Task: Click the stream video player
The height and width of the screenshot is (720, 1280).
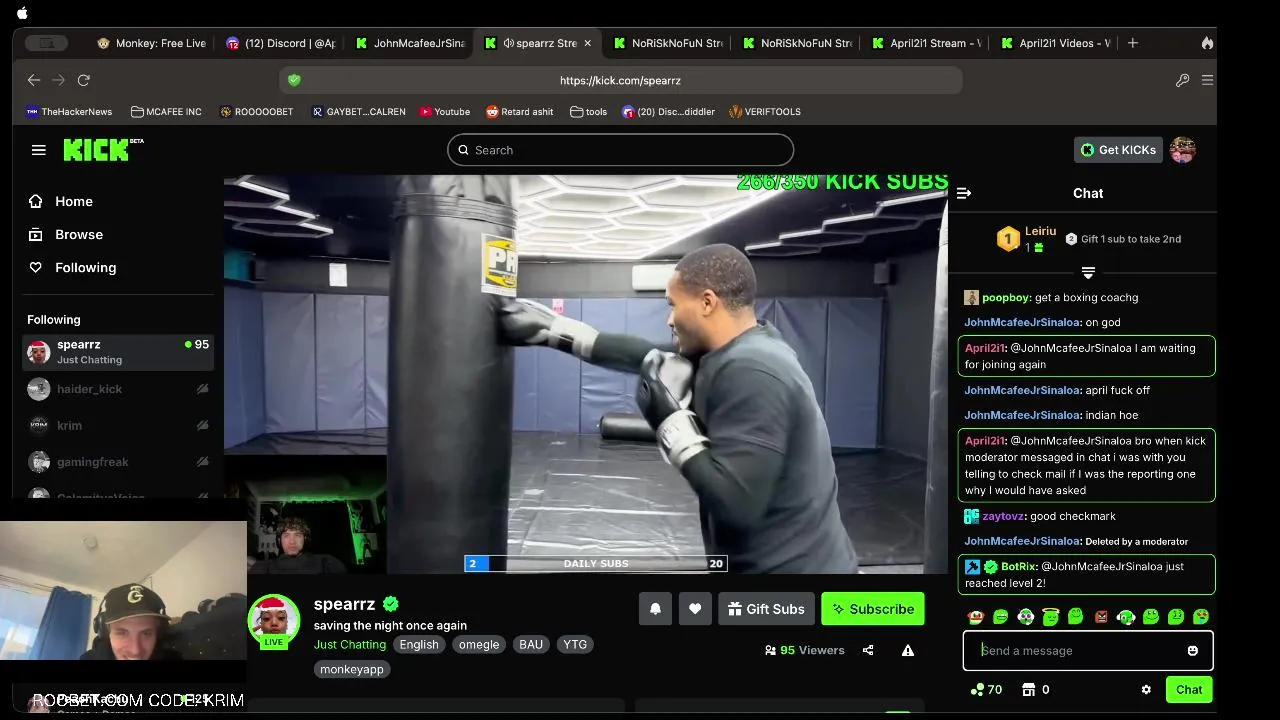Action: click(x=586, y=374)
